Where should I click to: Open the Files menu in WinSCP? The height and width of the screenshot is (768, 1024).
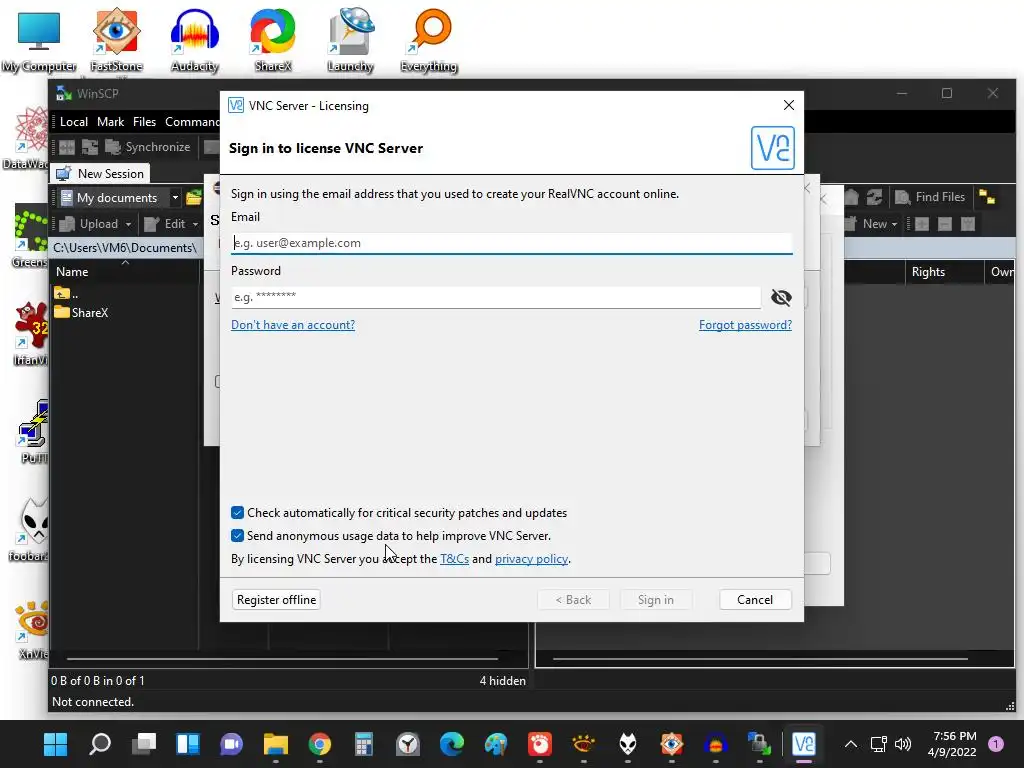pyautogui.click(x=144, y=121)
